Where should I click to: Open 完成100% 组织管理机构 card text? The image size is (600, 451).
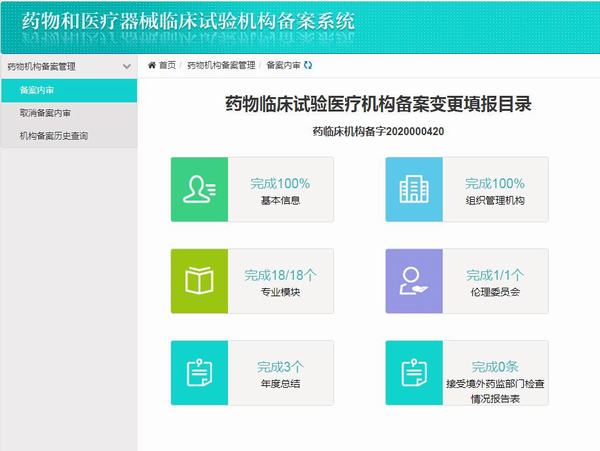[x=494, y=190]
